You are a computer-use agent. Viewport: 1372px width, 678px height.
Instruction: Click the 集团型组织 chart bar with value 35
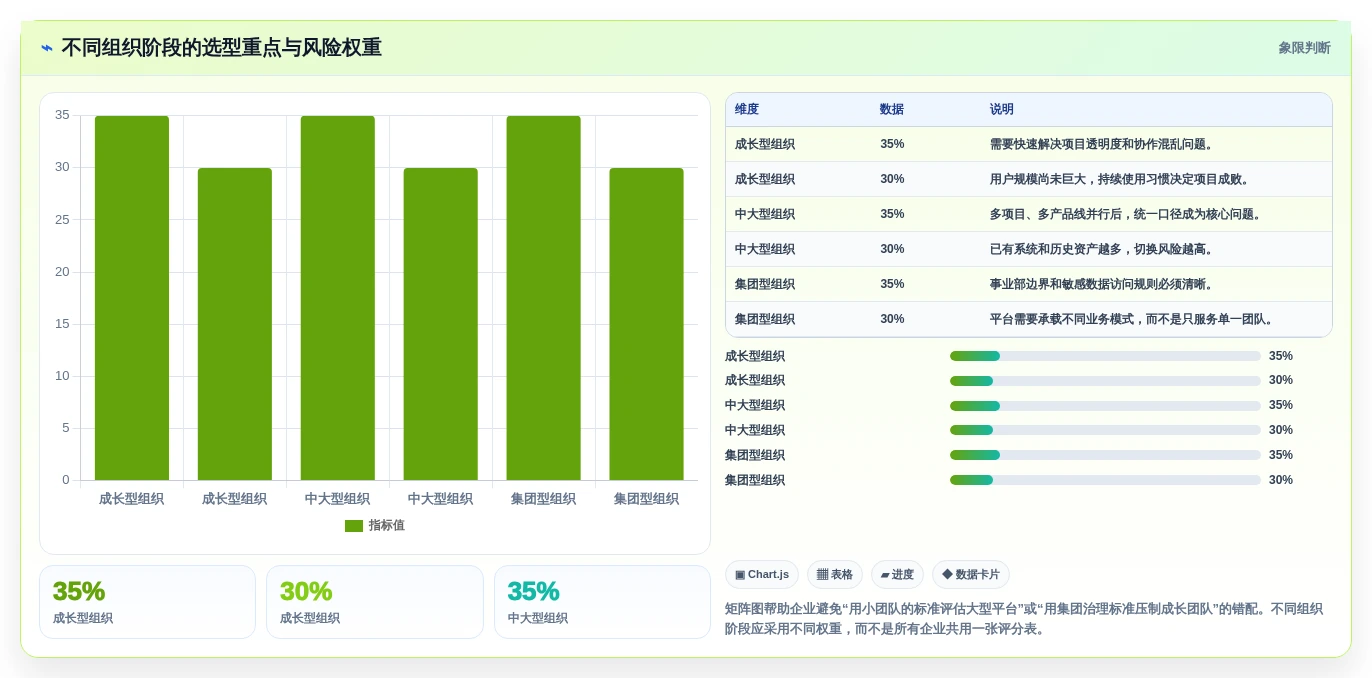[544, 298]
